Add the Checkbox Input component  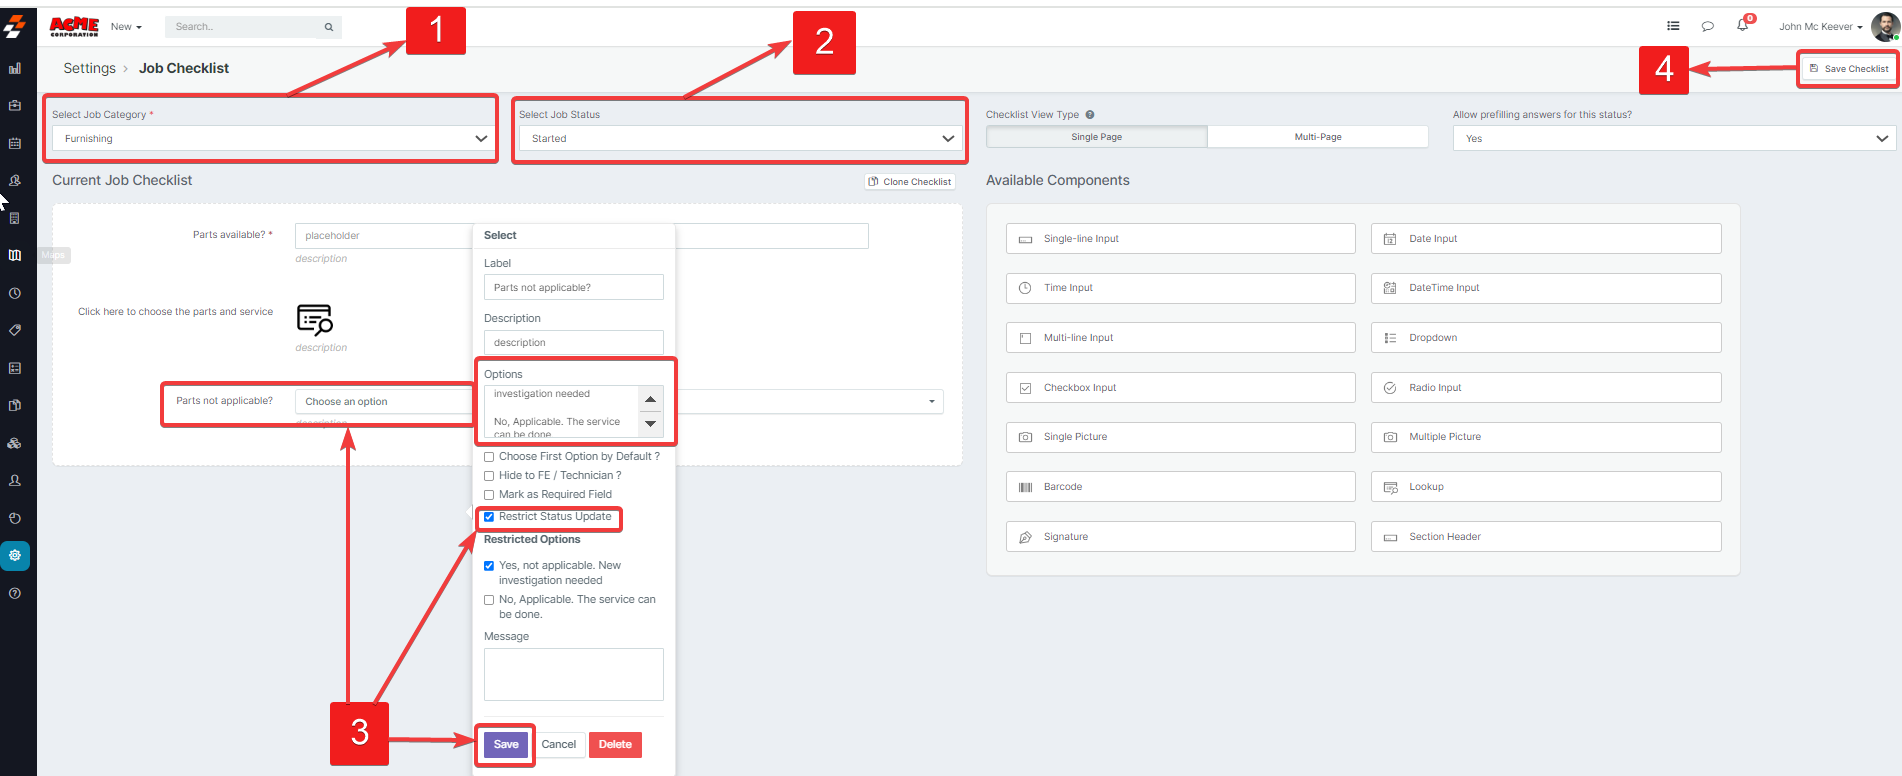[x=1181, y=388]
